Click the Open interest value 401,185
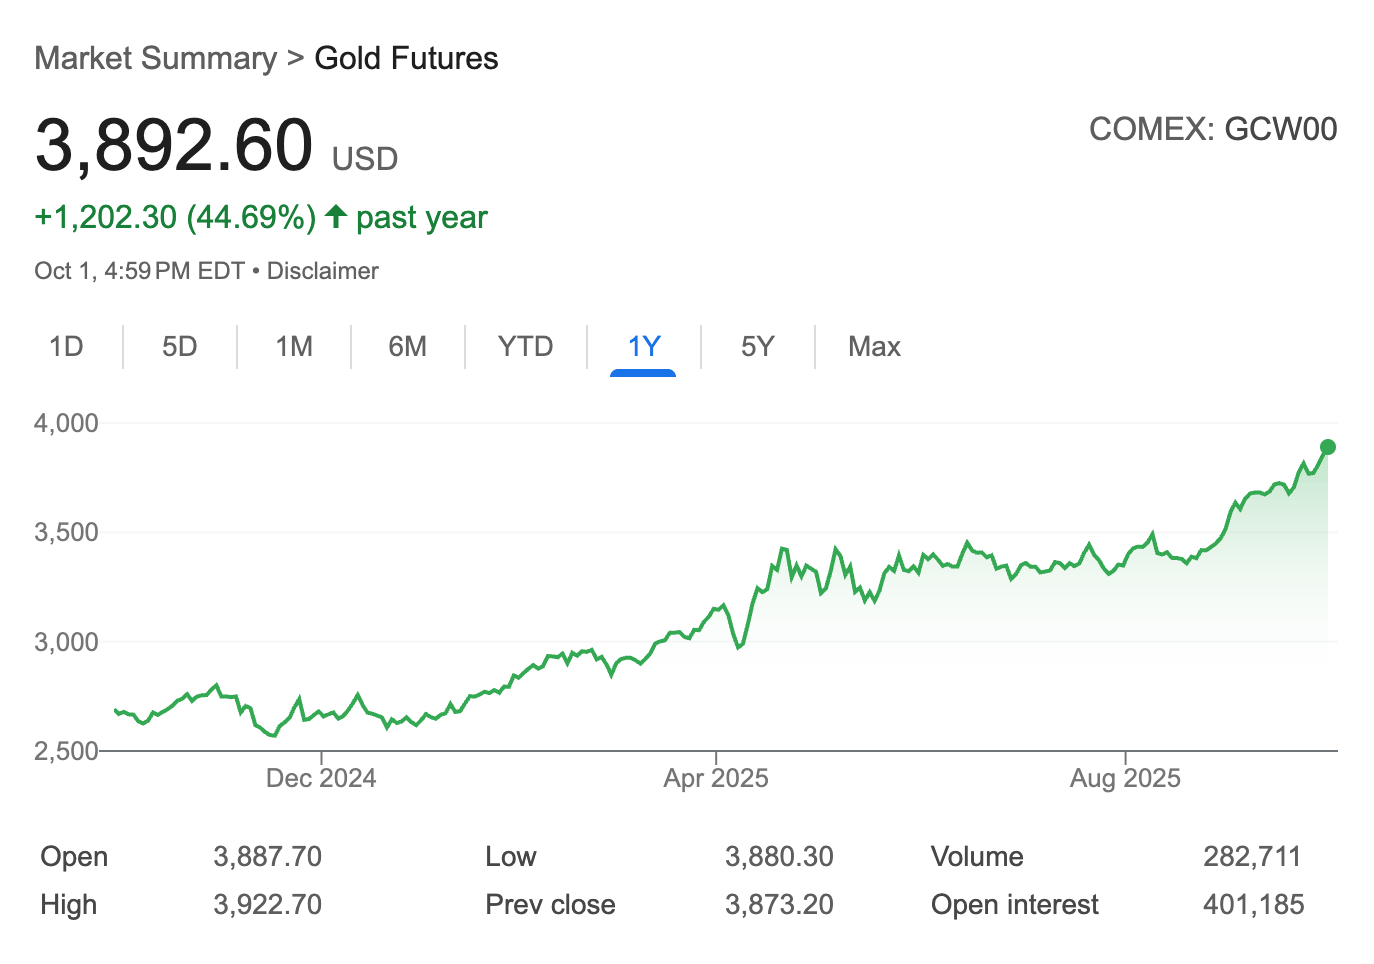The width and height of the screenshot is (1374, 964). [1253, 905]
